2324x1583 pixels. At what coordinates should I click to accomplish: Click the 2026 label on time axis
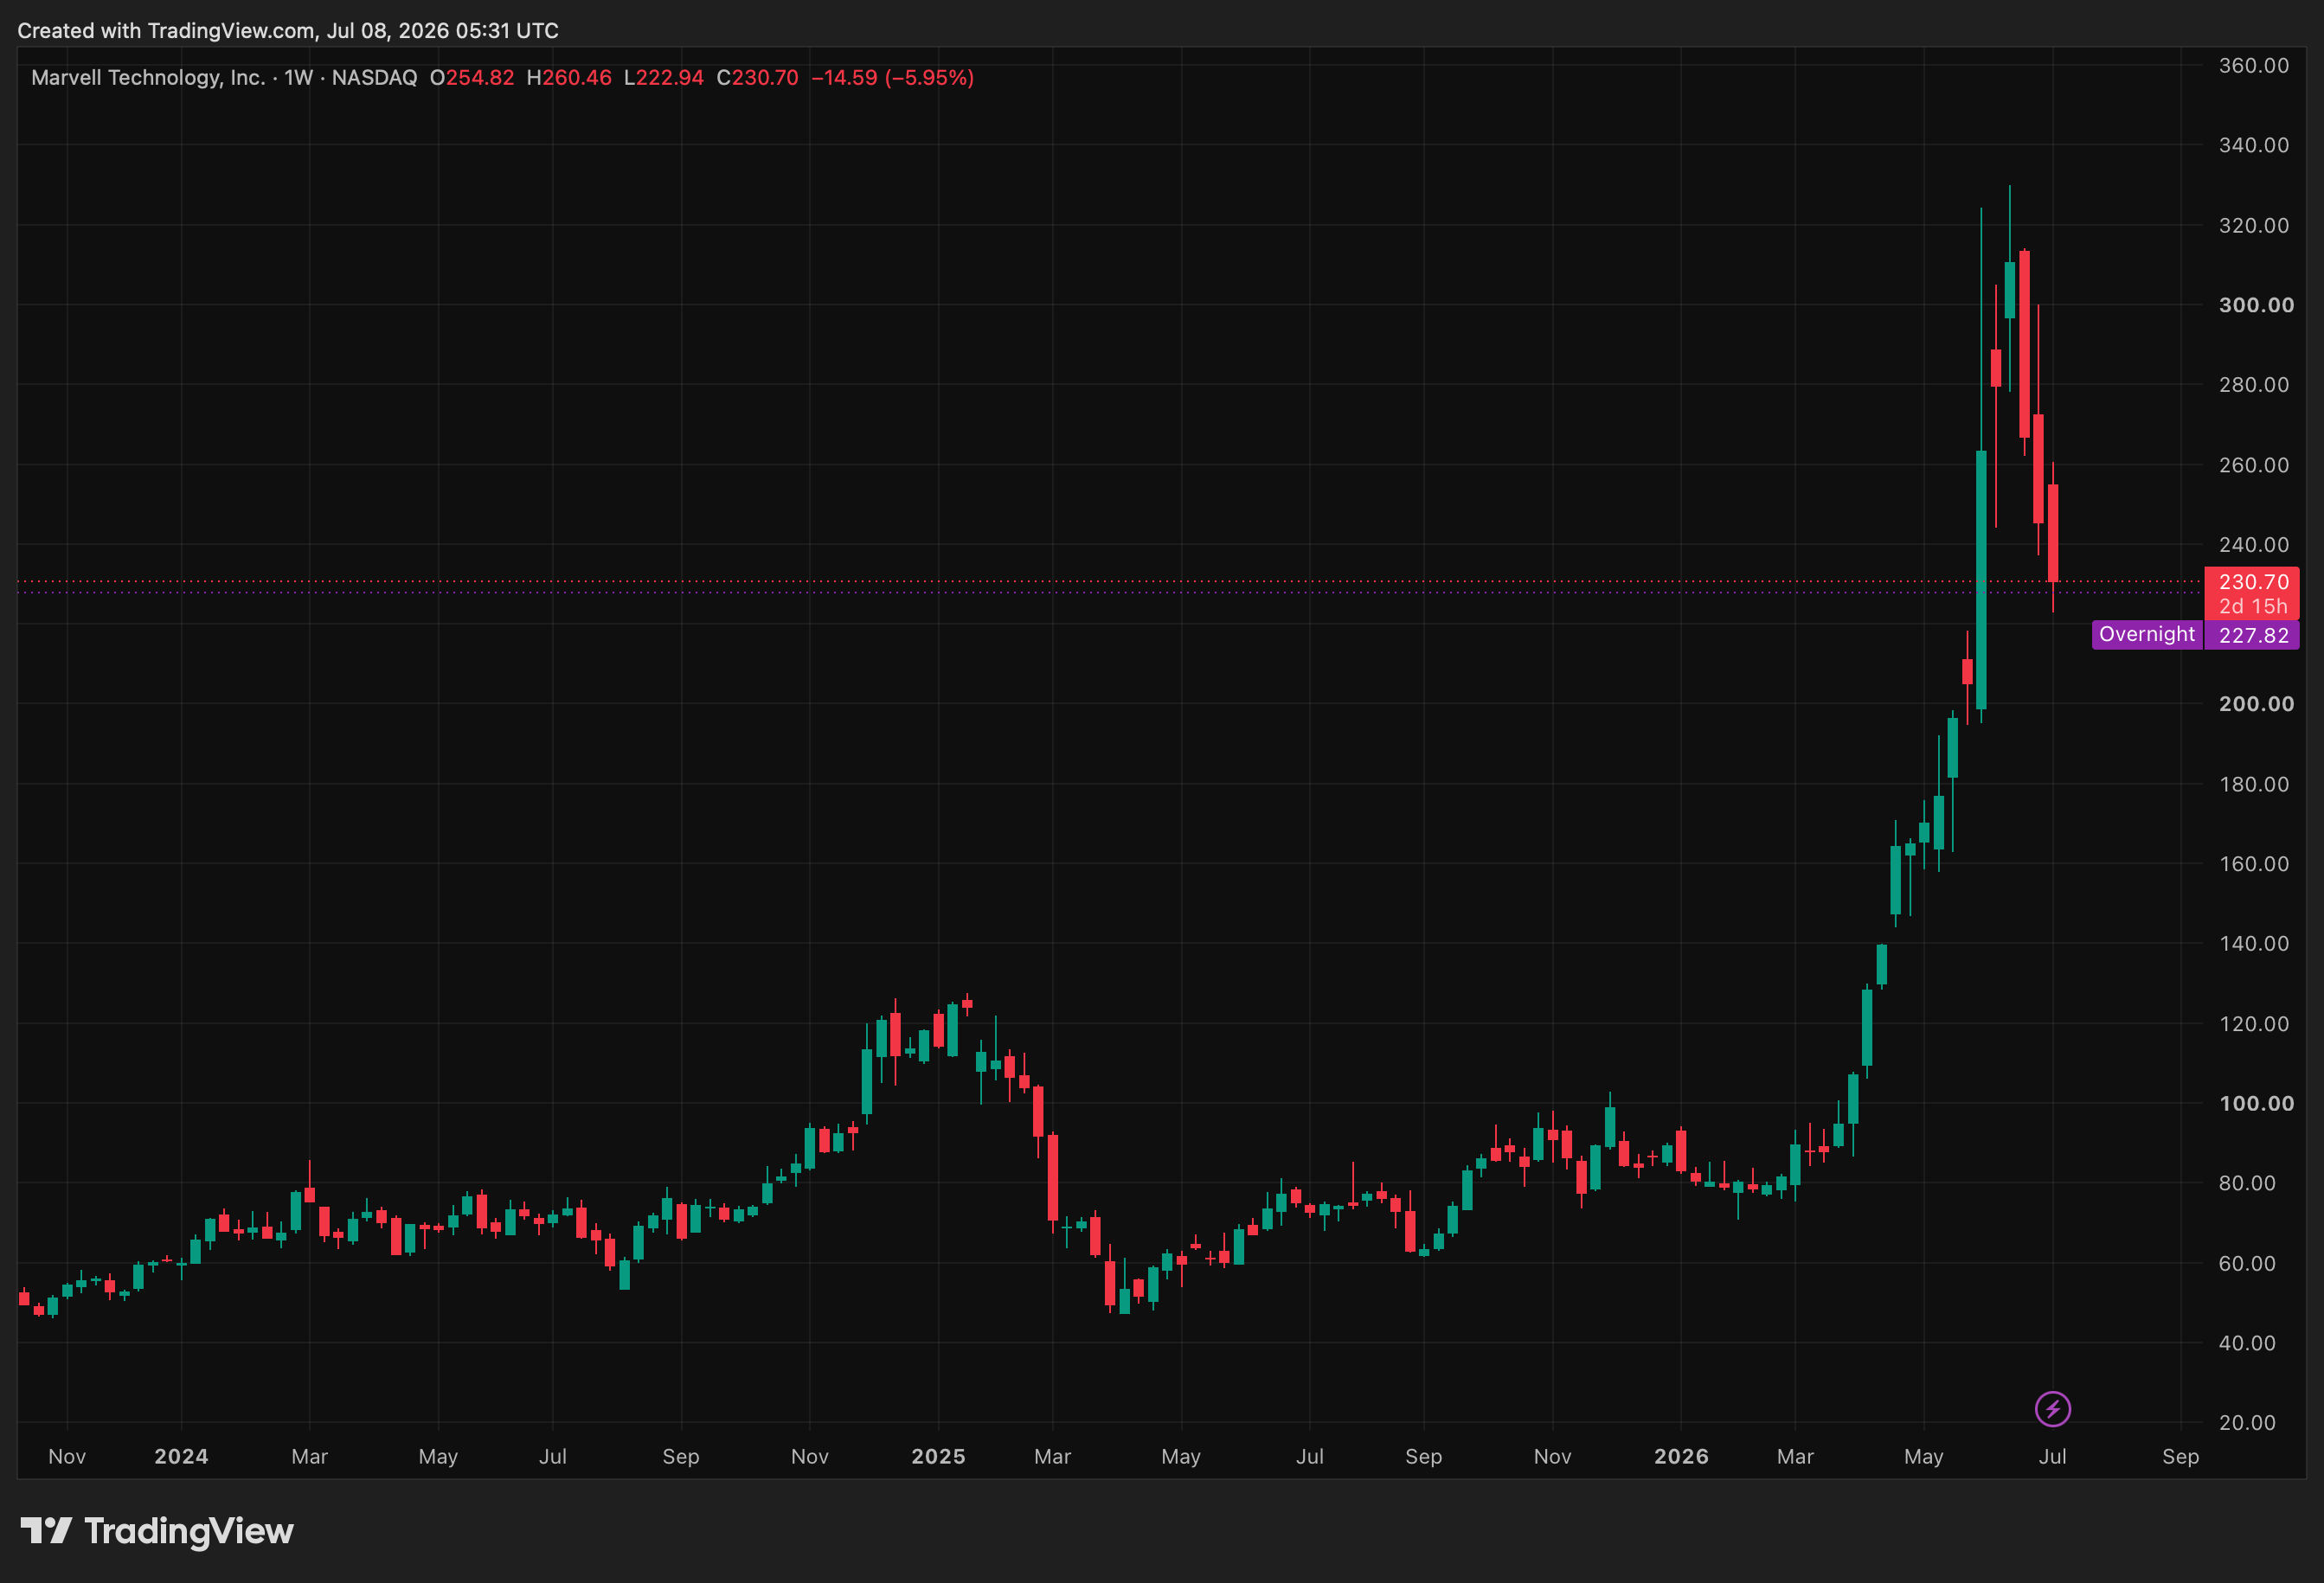pyautogui.click(x=1681, y=1456)
